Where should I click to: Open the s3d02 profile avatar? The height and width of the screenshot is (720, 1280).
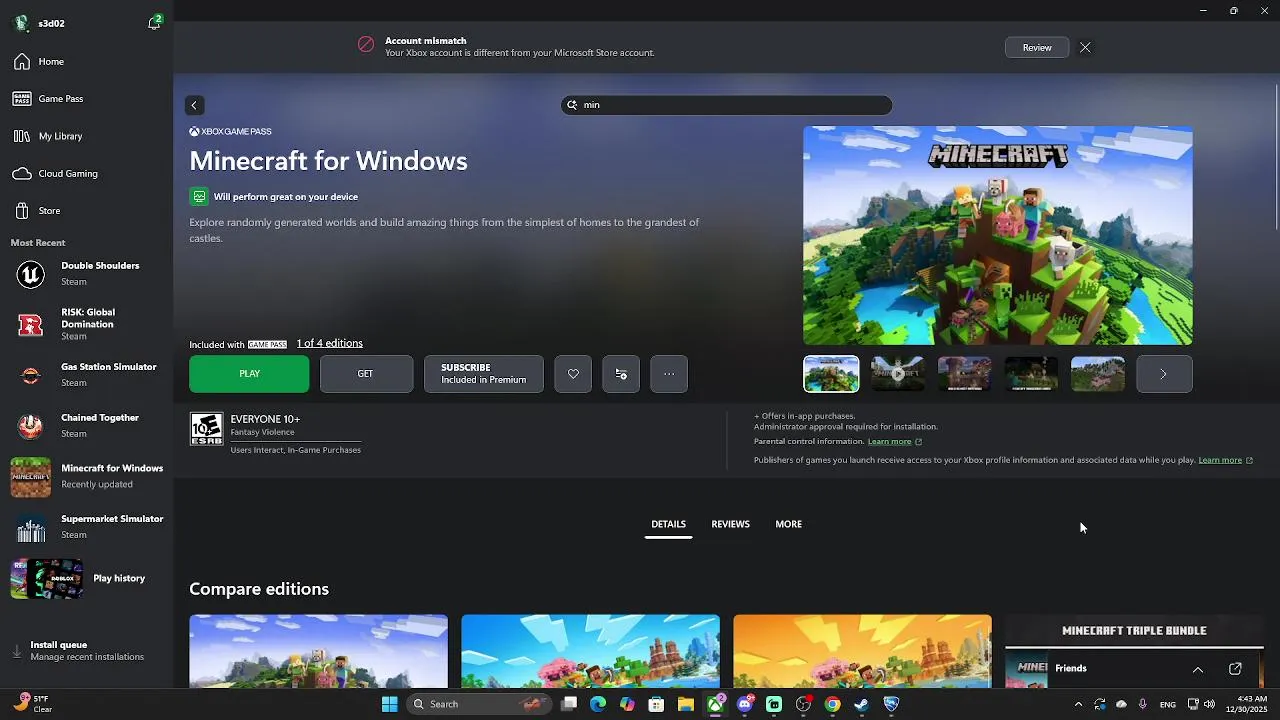21,23
